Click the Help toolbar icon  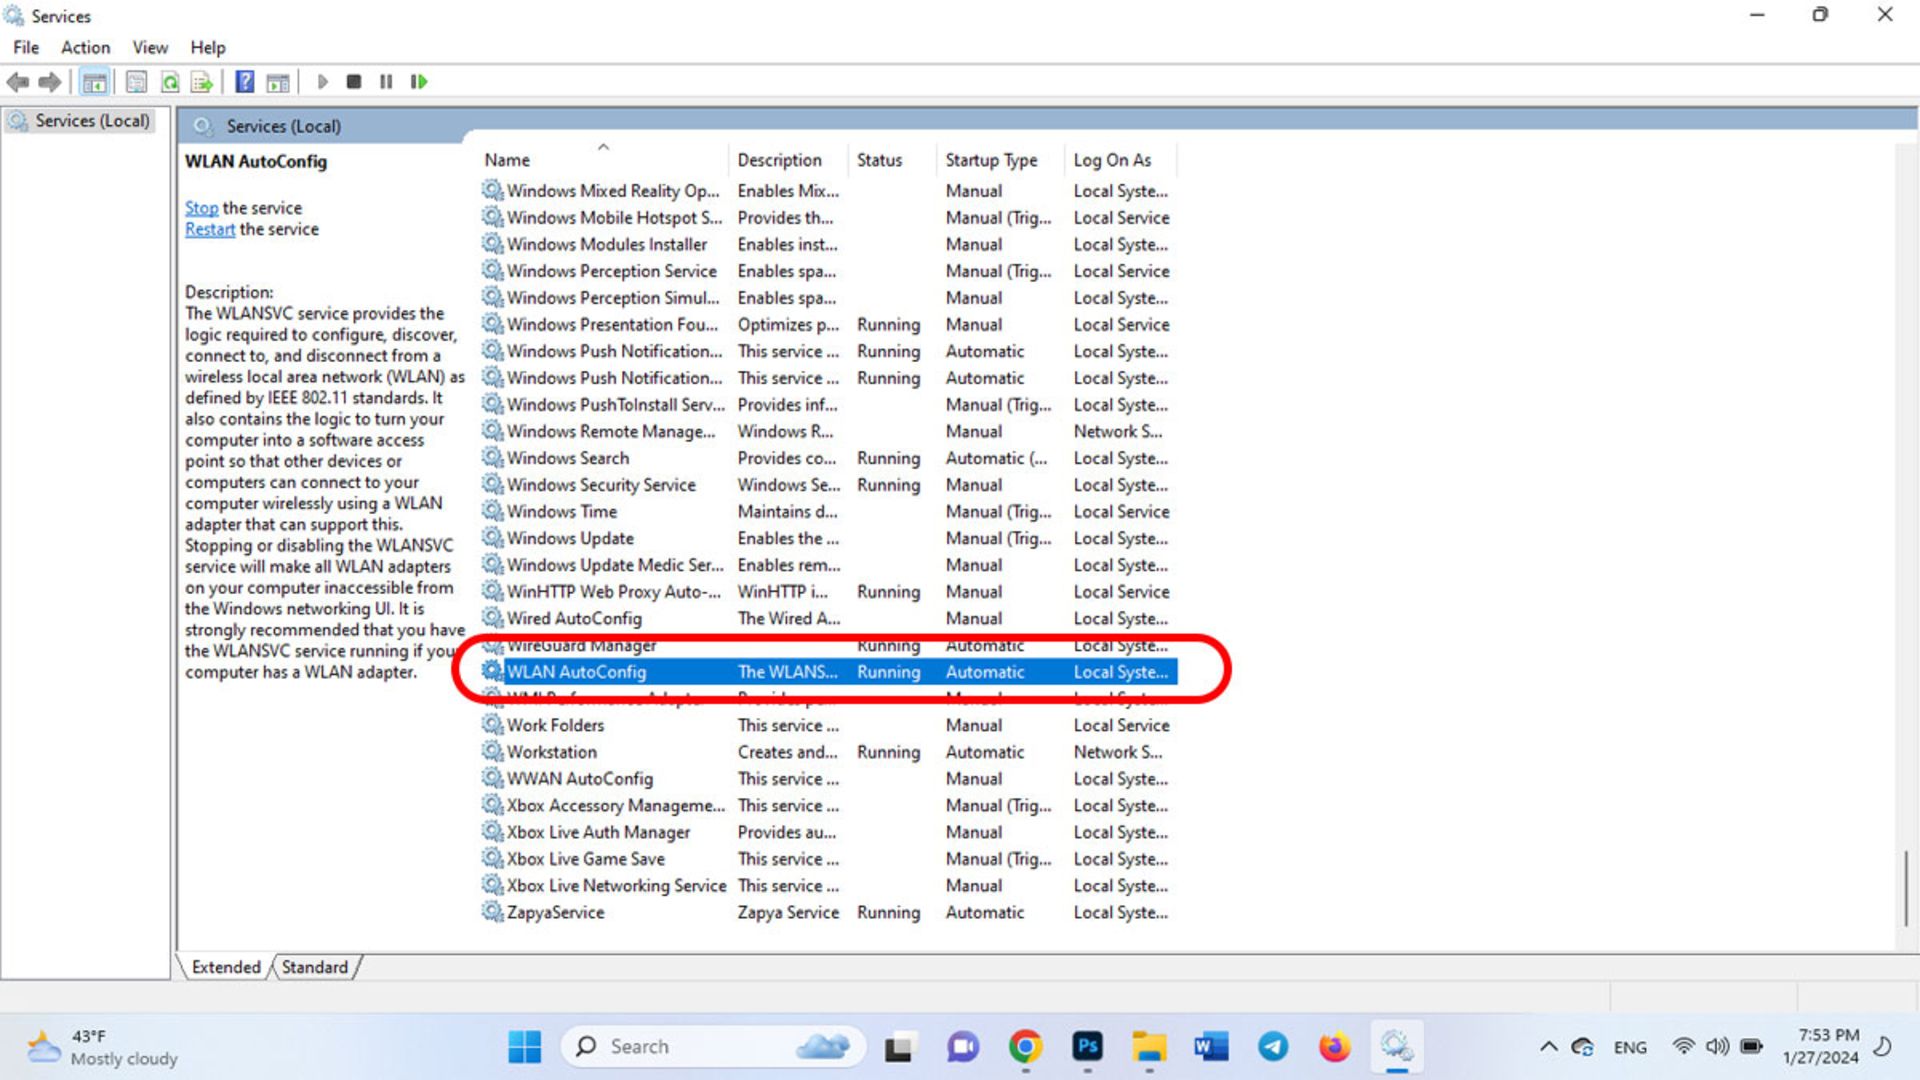[x=245, y=82]
